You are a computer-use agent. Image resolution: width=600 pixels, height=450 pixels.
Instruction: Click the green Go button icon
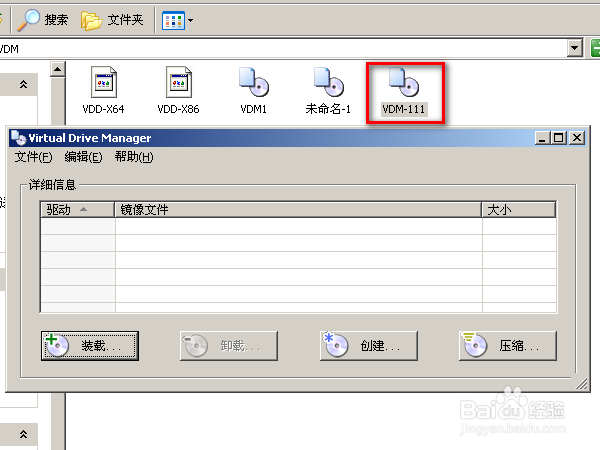(x=595, y=48)
